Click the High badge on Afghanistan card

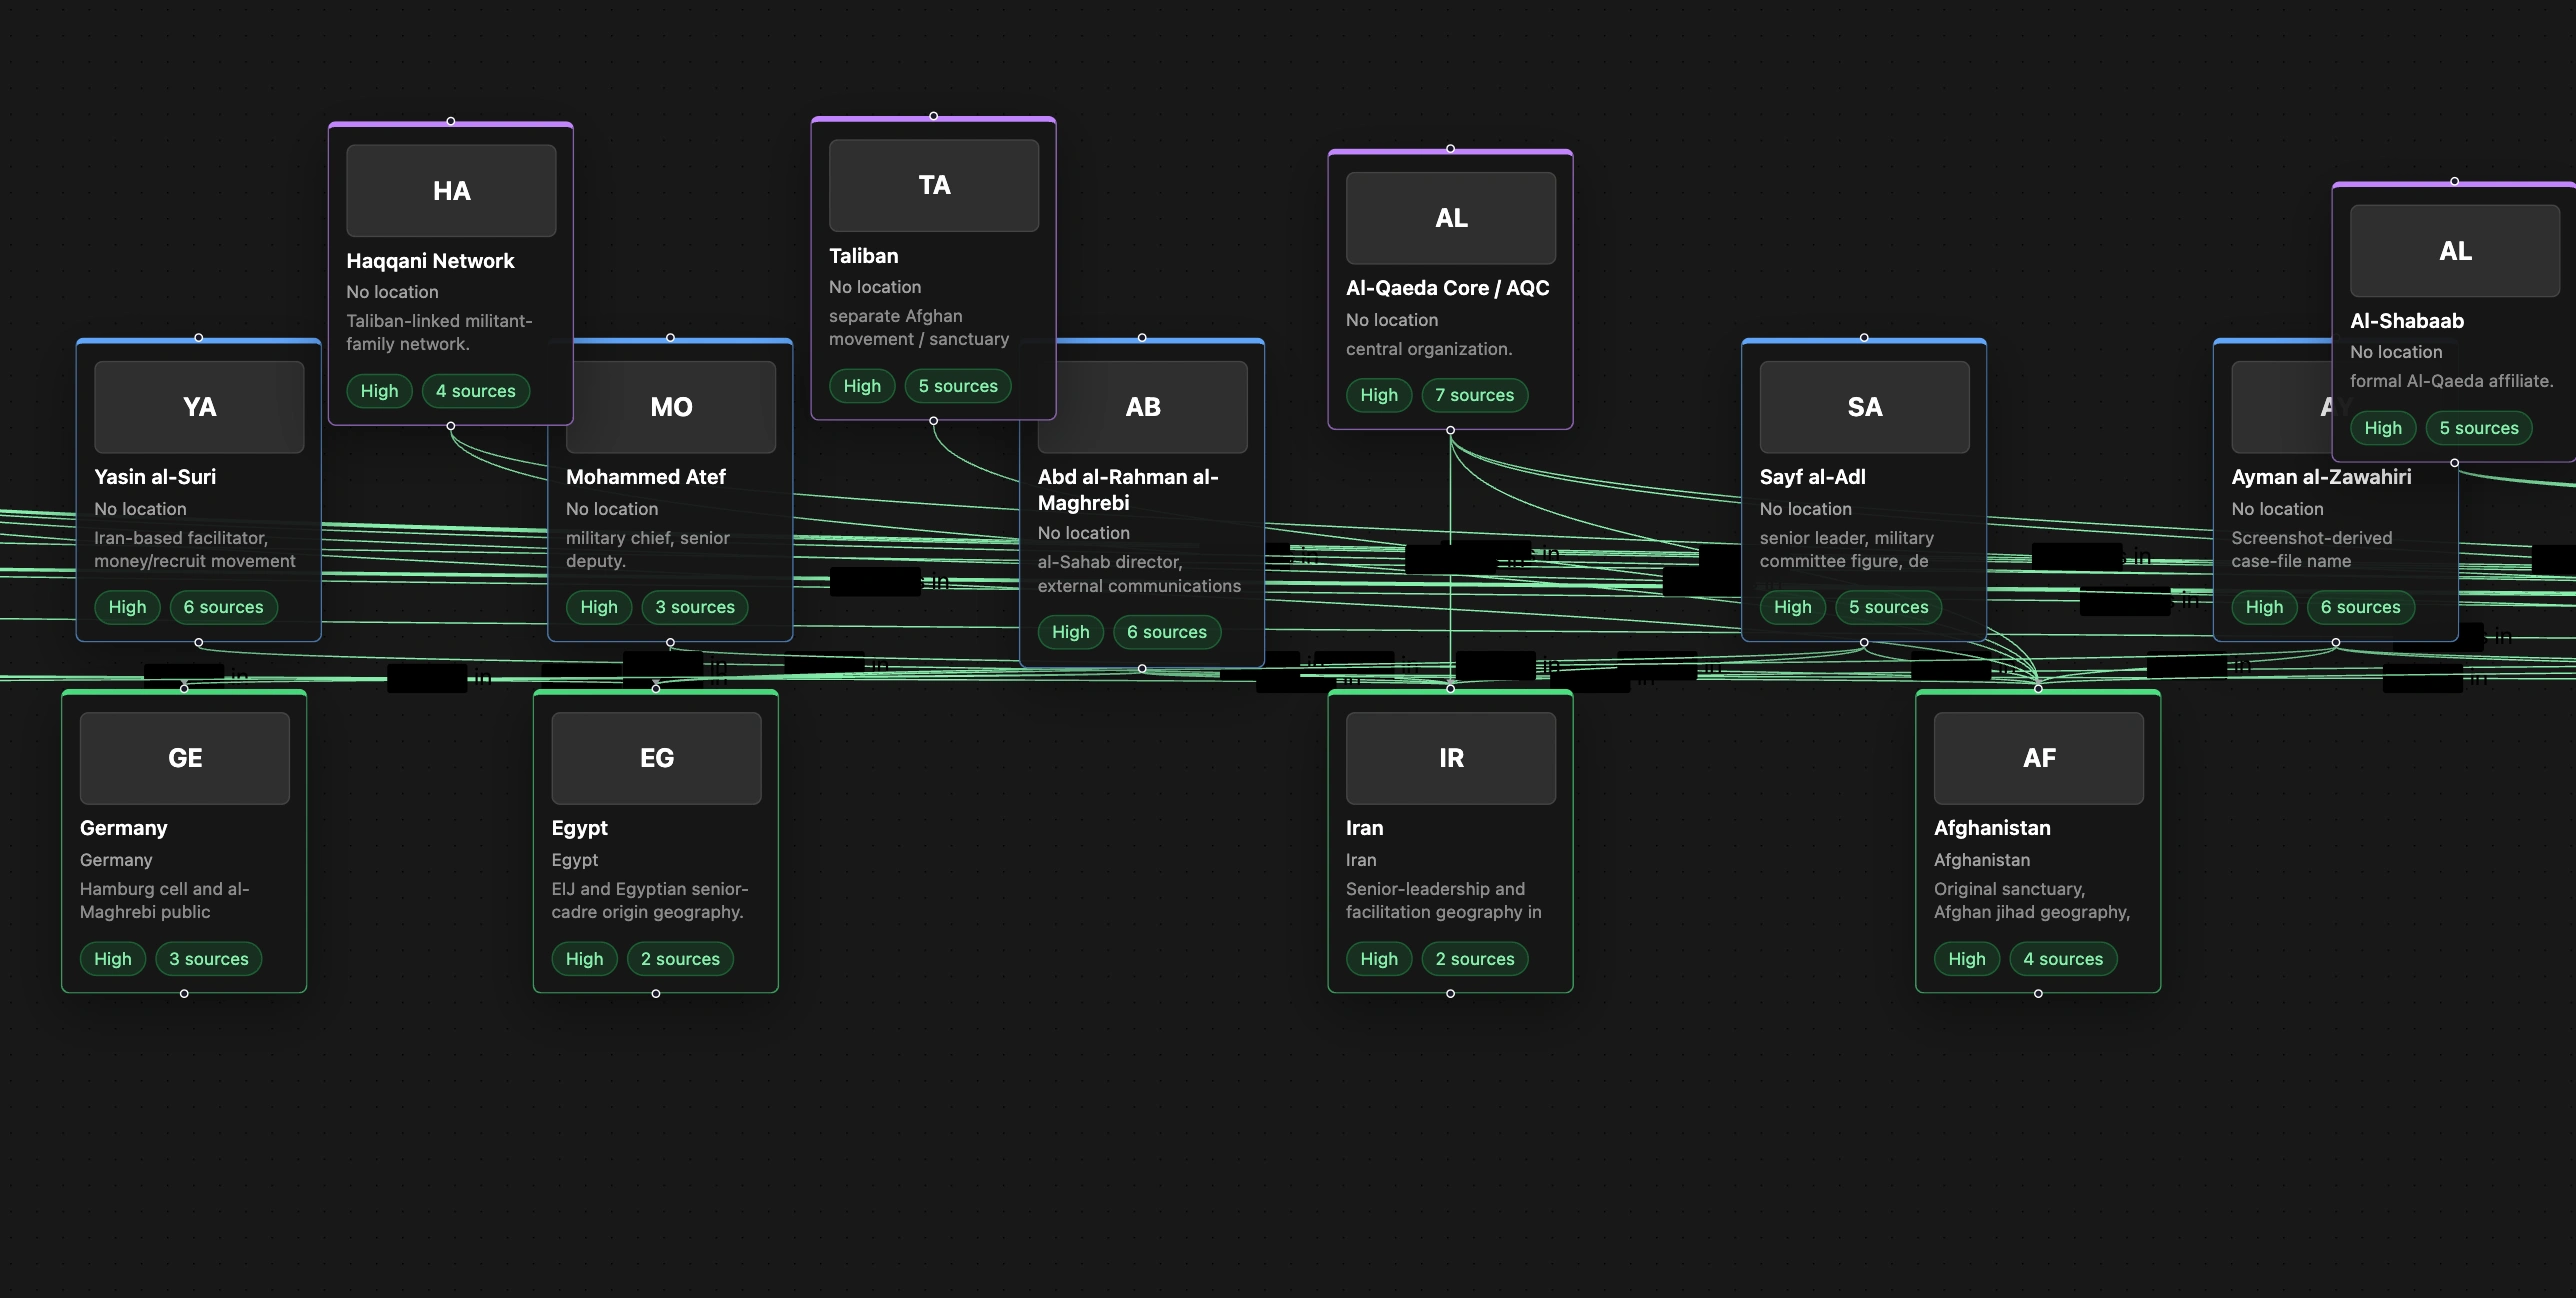[1967, 959]
